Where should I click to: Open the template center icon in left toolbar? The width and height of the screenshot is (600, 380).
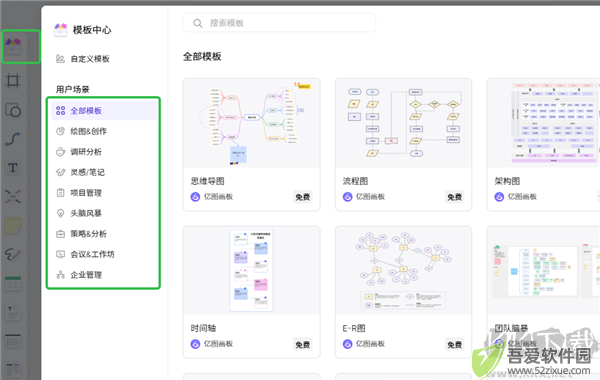coord(13,47)
